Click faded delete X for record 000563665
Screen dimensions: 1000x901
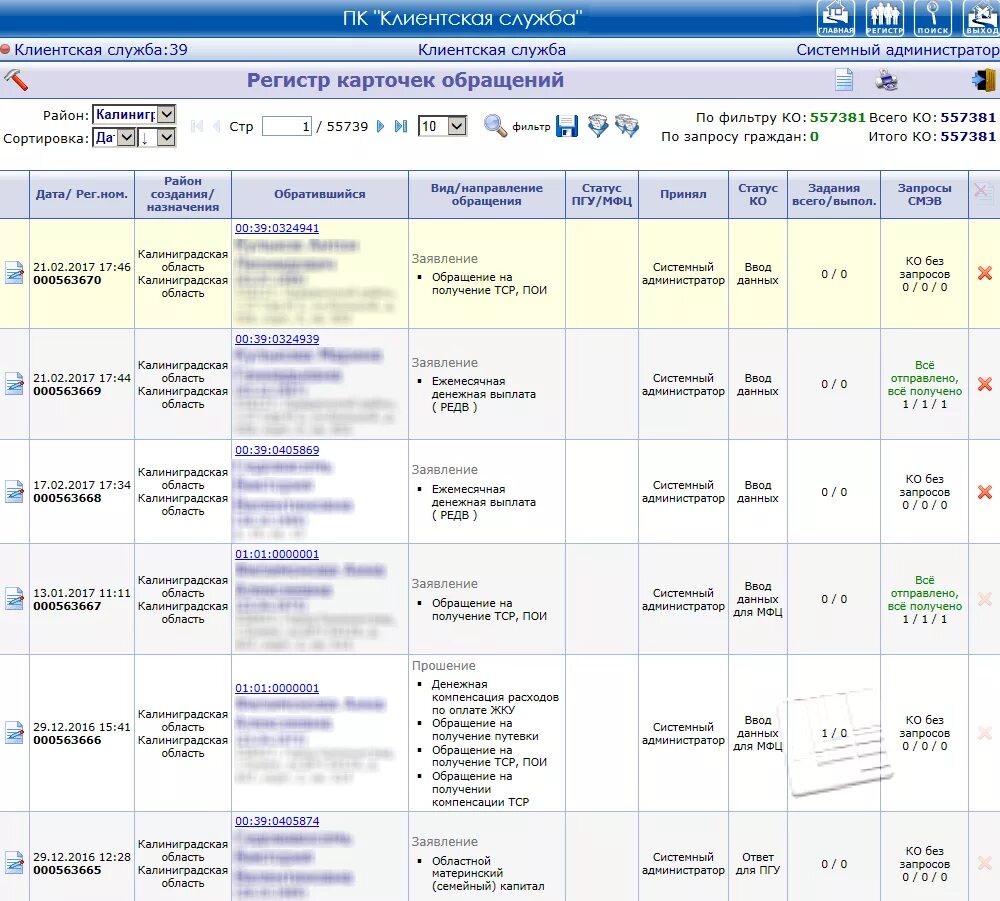pos(985,863)
